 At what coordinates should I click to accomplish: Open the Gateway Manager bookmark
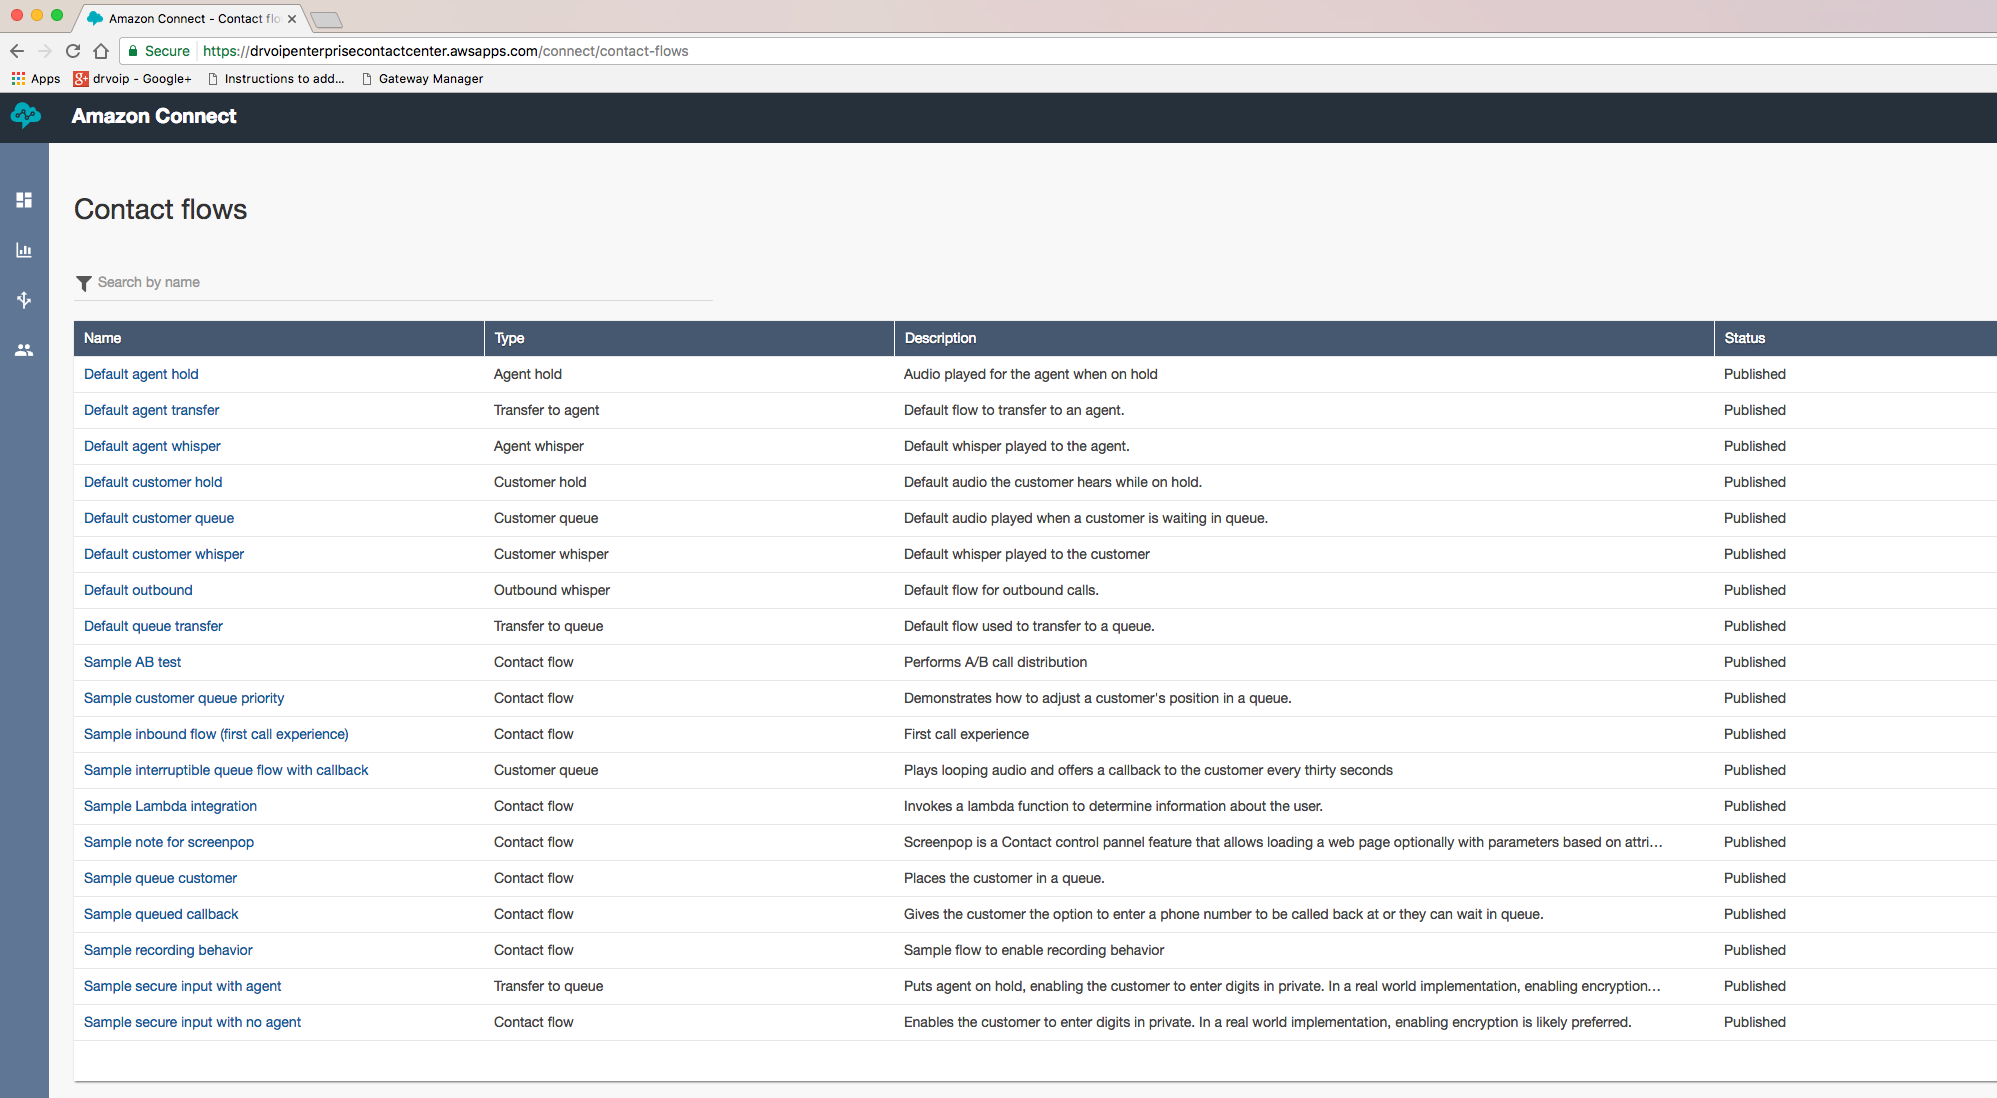(422, 78)
